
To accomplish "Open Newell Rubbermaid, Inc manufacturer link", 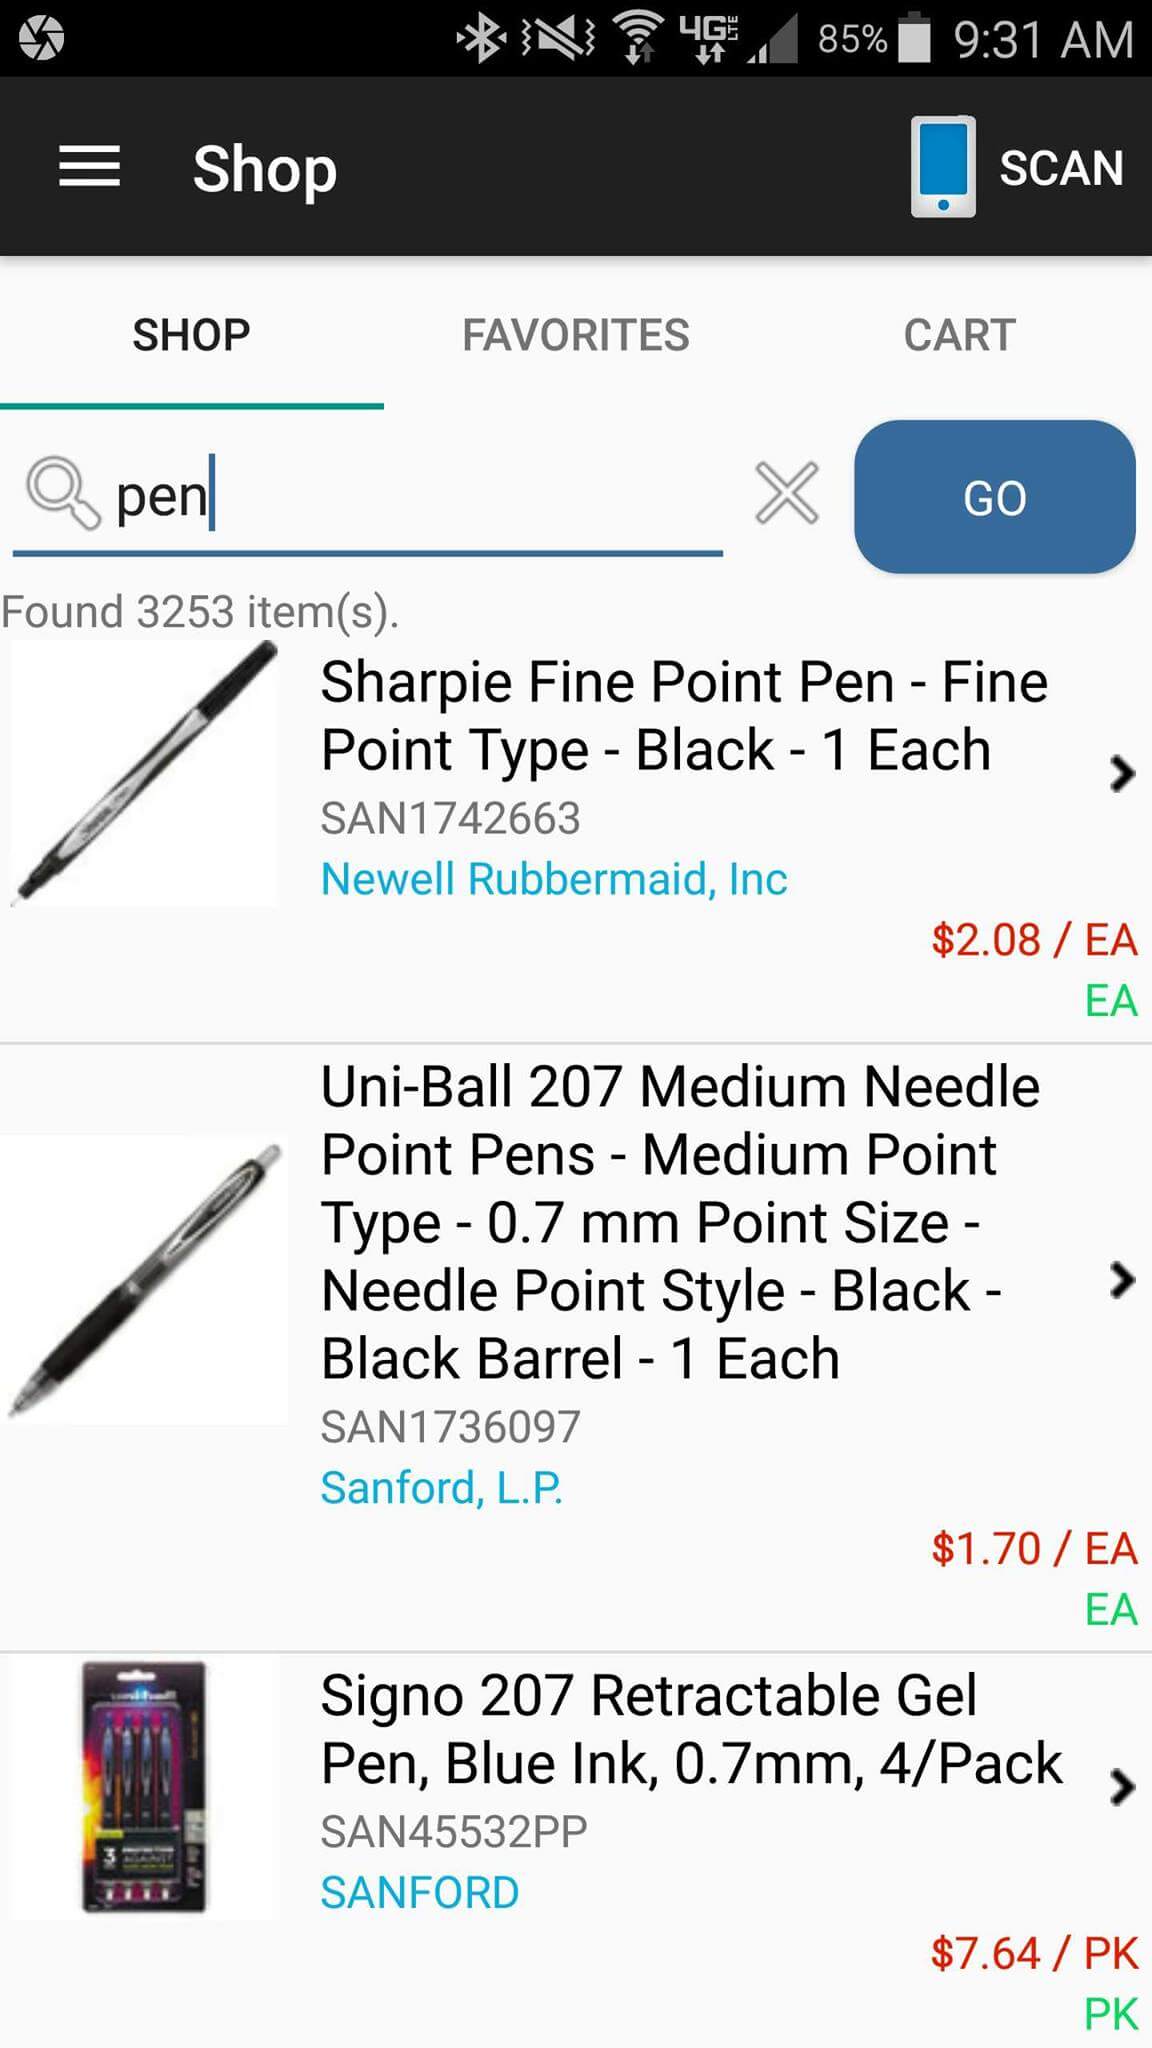I will (x=553, y=879).
